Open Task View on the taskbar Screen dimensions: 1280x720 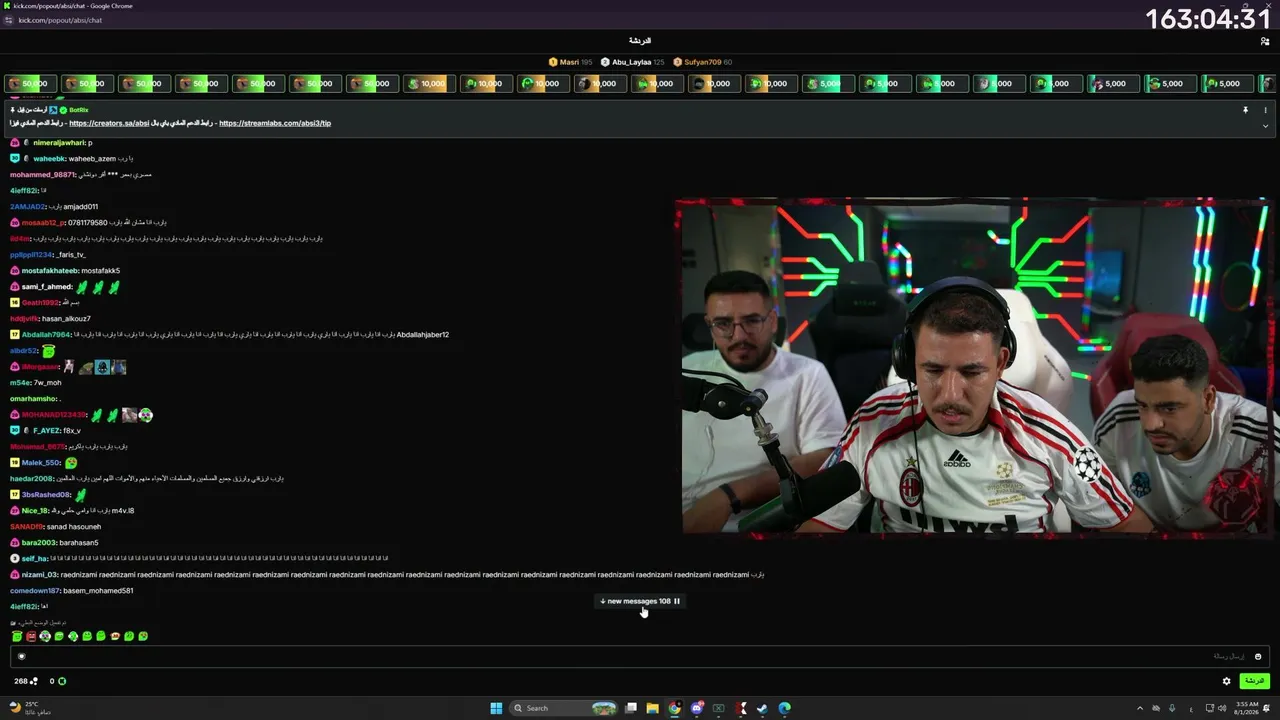[631, 708]
